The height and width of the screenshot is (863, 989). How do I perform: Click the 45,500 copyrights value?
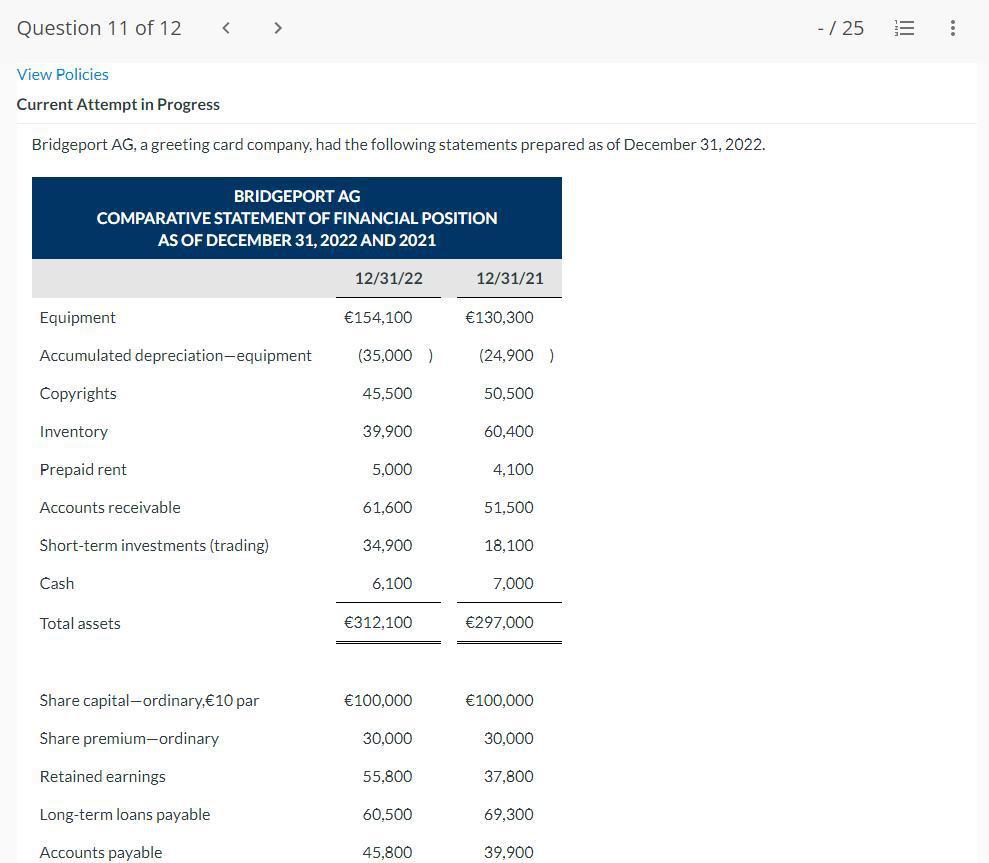387,394
